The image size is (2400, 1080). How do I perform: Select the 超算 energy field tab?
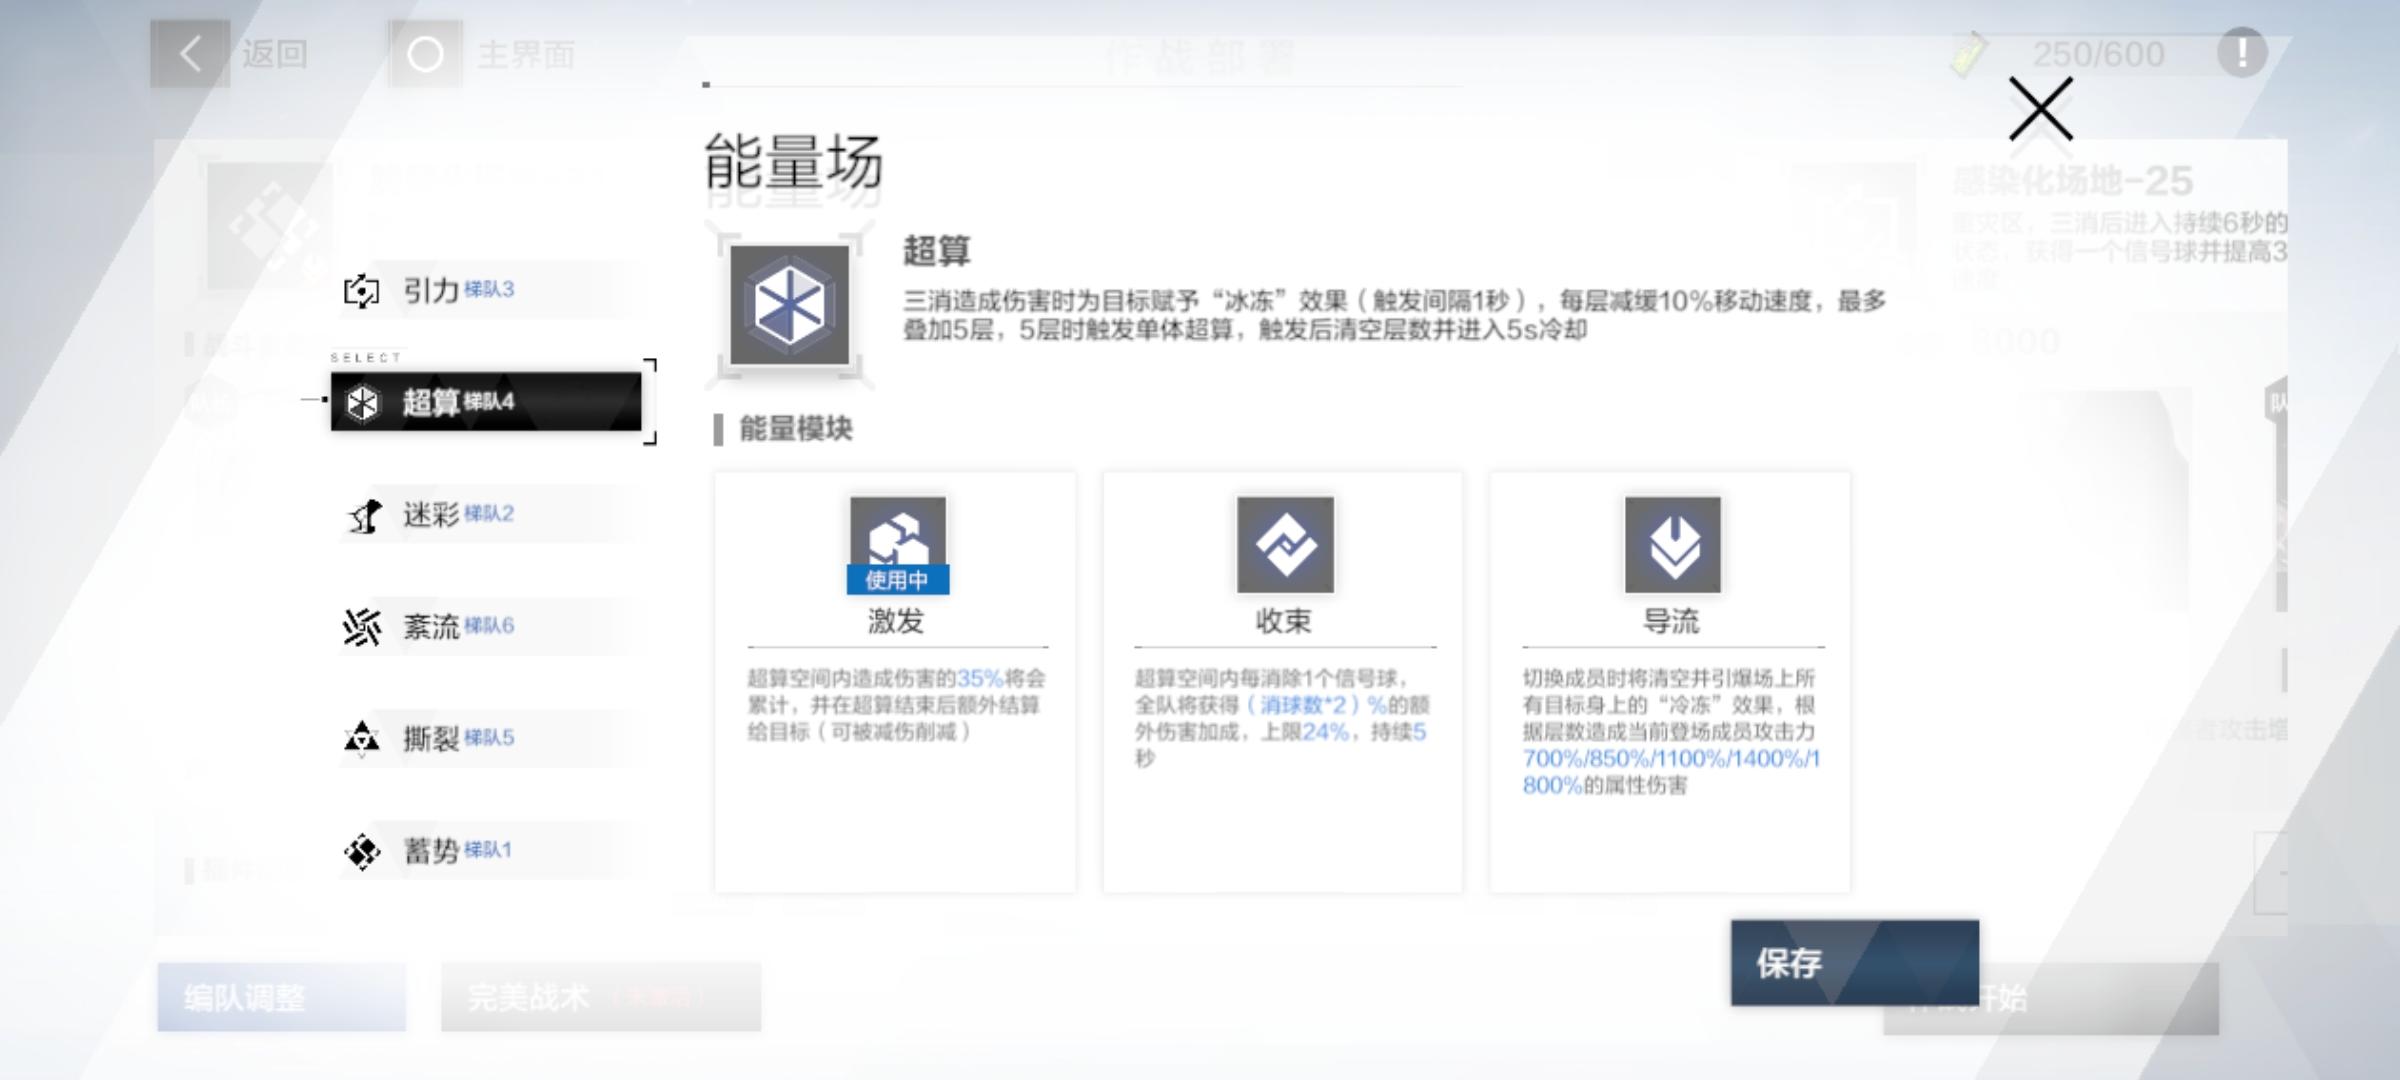486,402
